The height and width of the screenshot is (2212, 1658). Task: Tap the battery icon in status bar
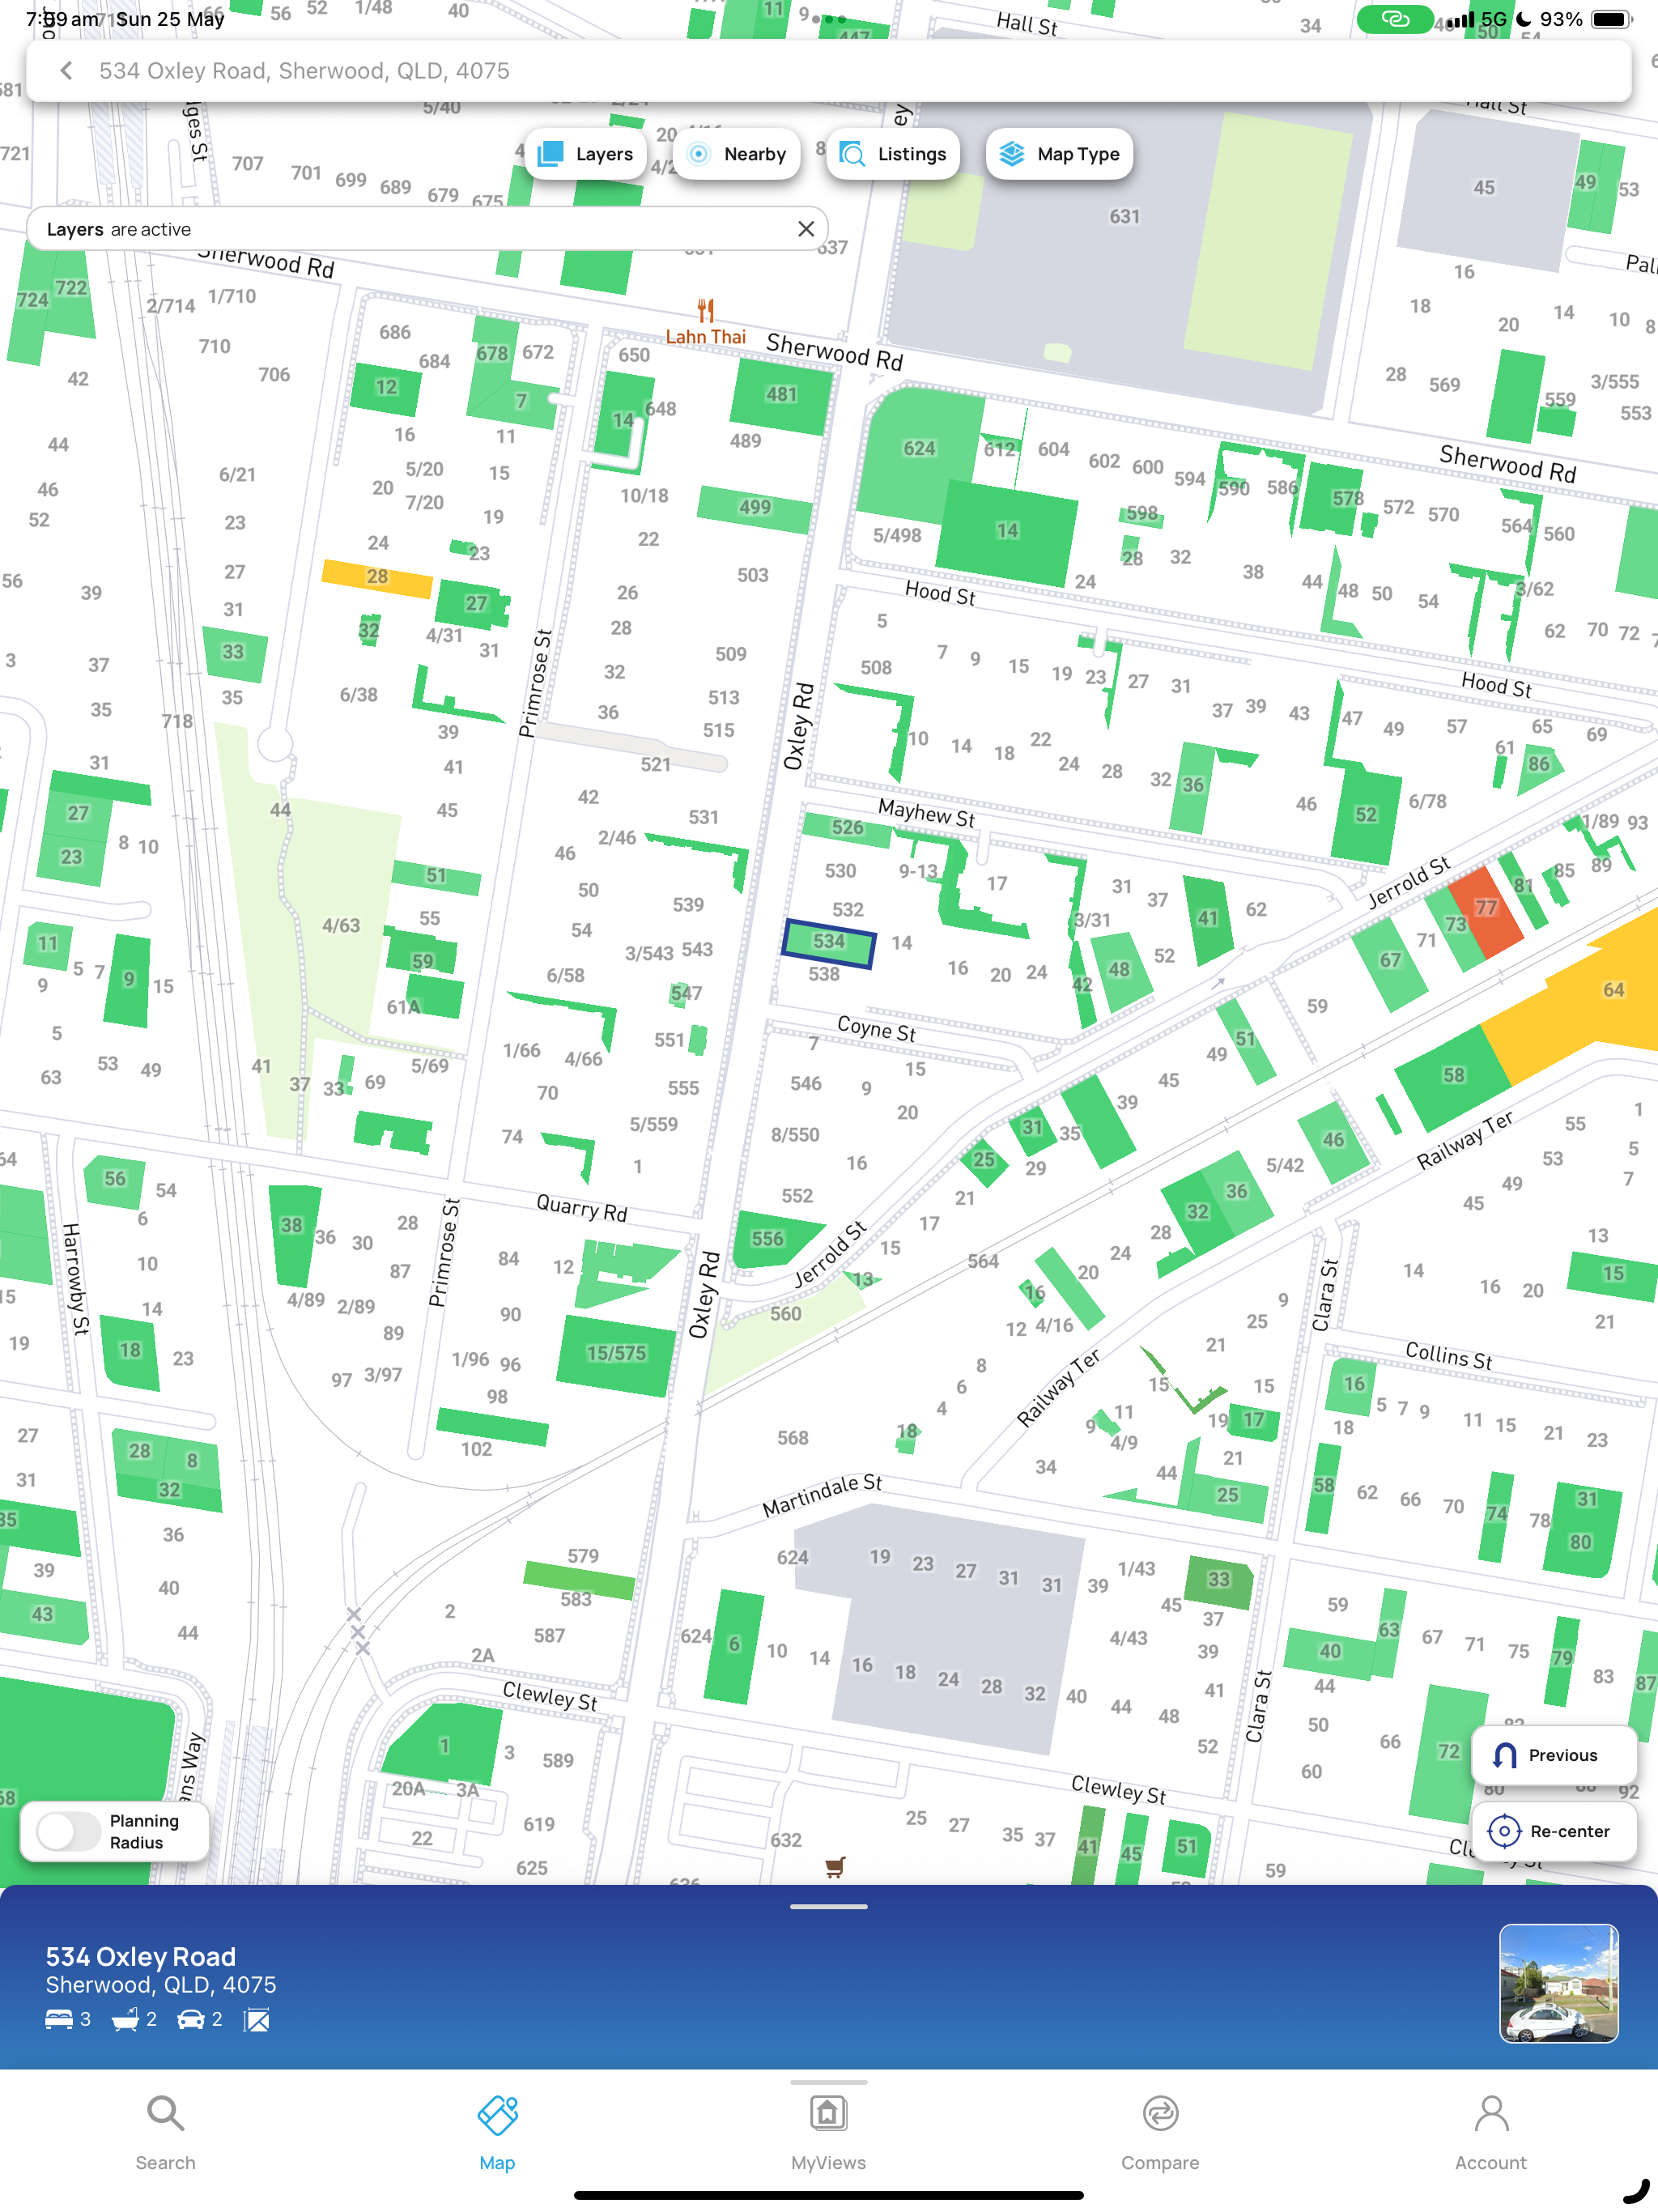1610,19
